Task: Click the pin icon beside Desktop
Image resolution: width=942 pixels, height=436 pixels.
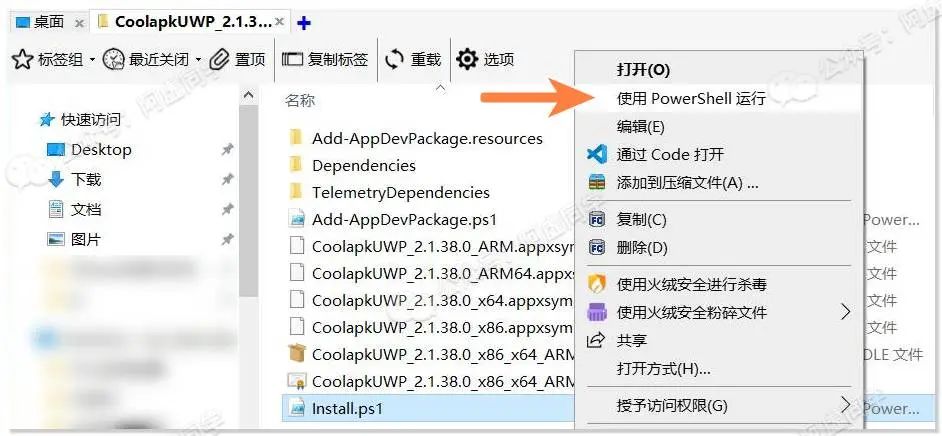Action: click(x=227, y=150)
